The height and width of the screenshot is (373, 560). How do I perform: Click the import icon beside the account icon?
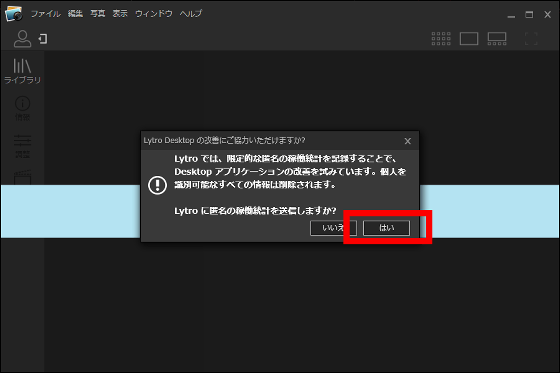[43, 39]
